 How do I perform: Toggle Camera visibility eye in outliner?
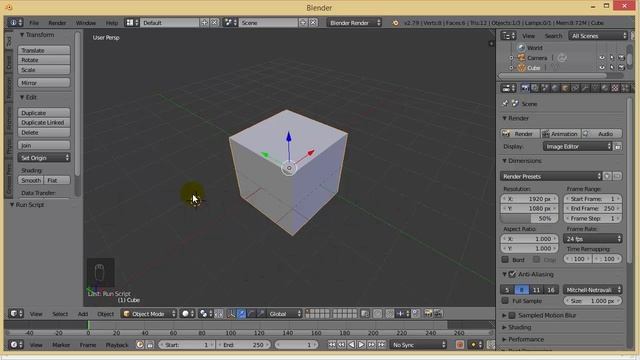point(602,58)
